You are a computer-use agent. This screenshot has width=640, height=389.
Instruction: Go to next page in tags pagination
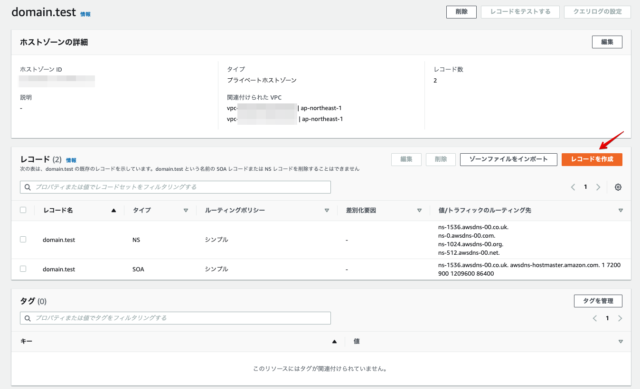620,318
